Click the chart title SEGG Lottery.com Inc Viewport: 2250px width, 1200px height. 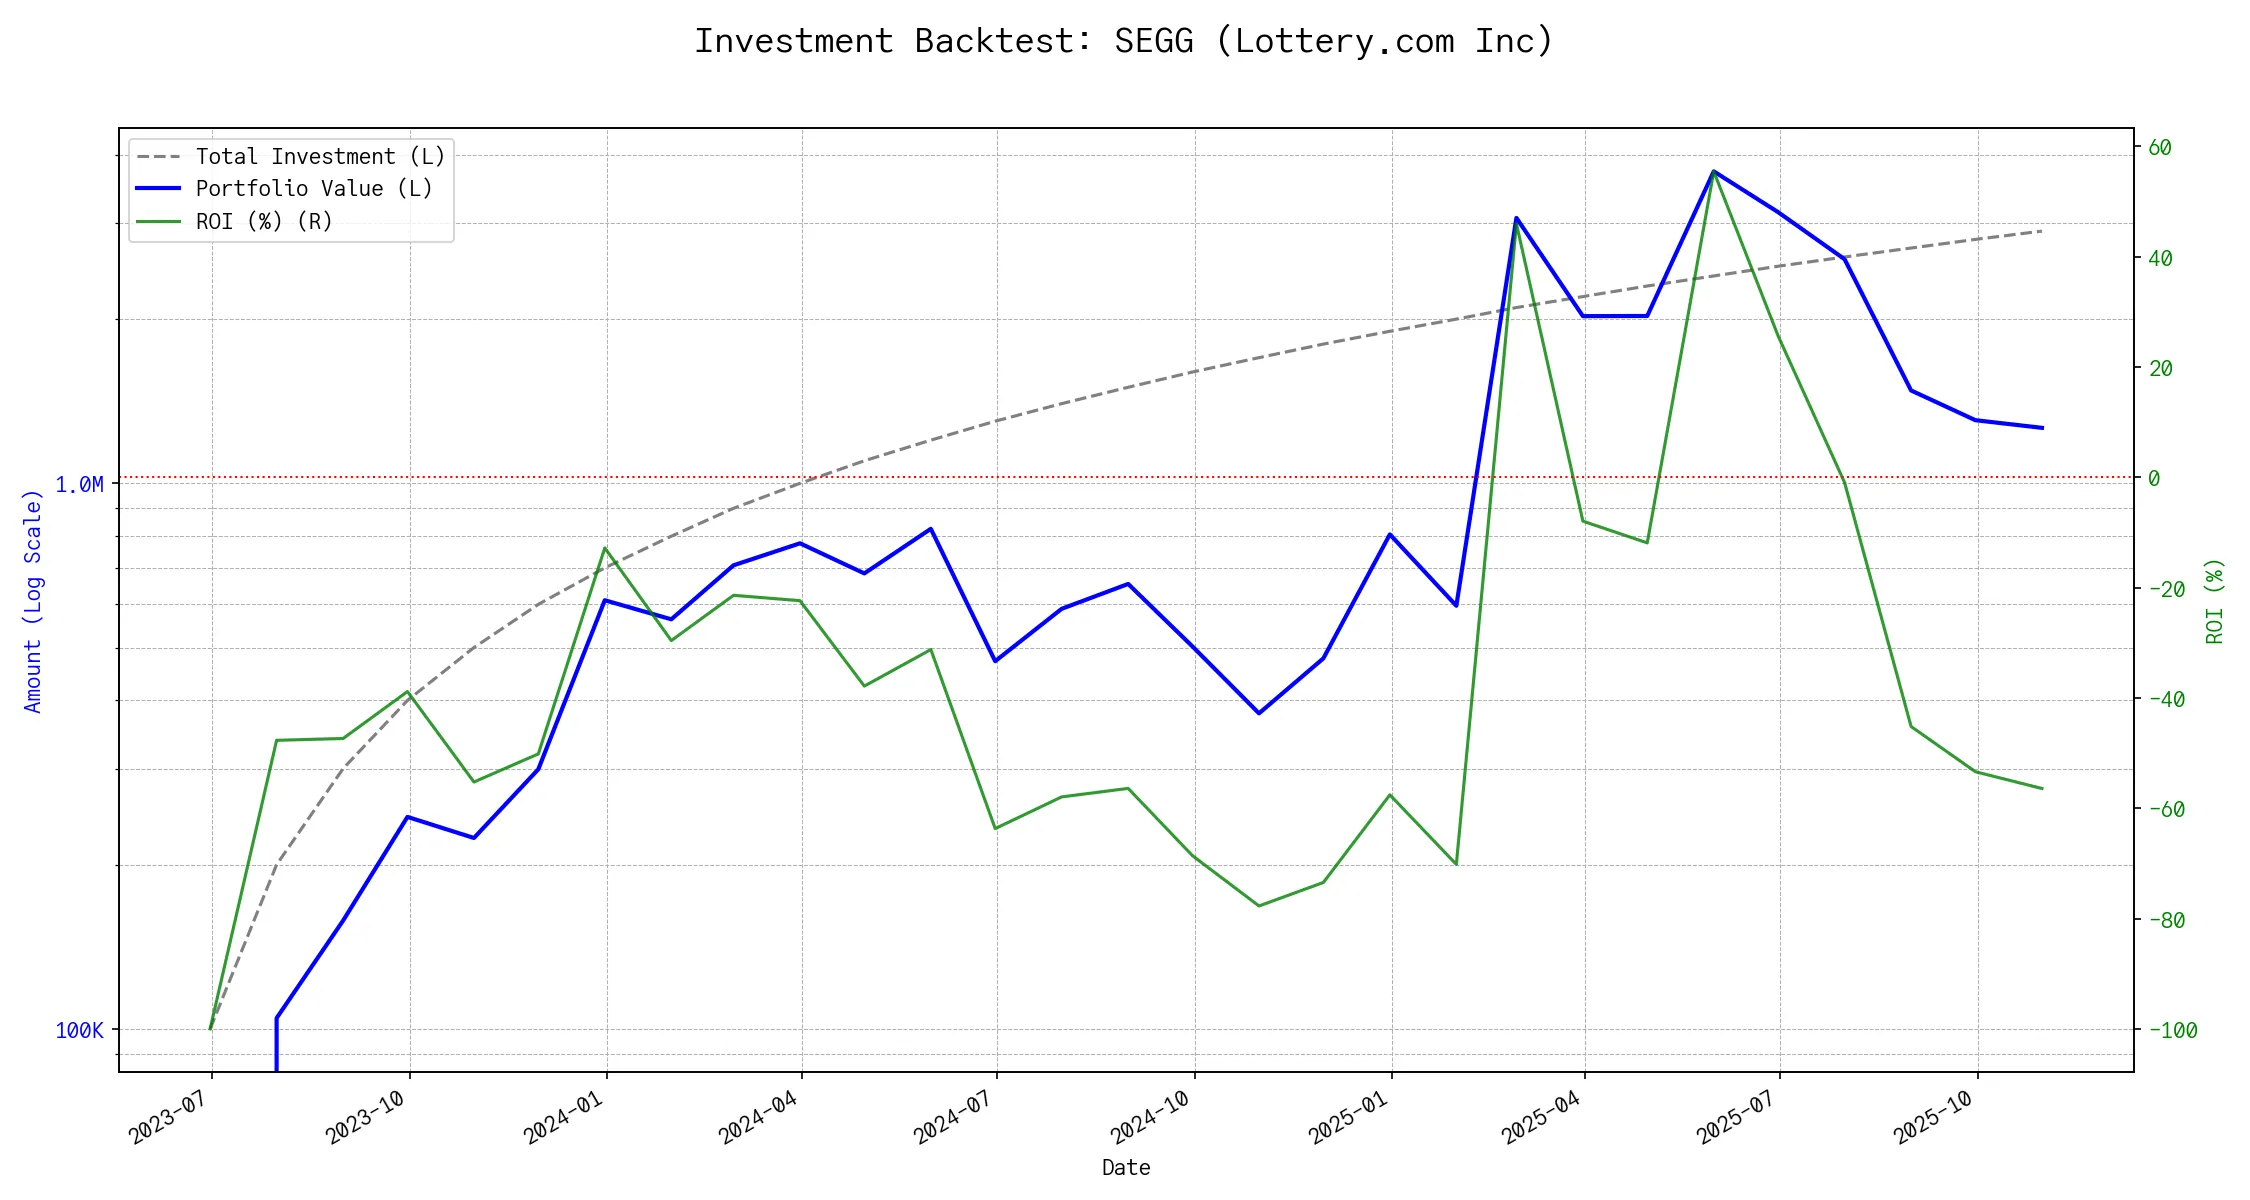click(x=1124, y=41)
